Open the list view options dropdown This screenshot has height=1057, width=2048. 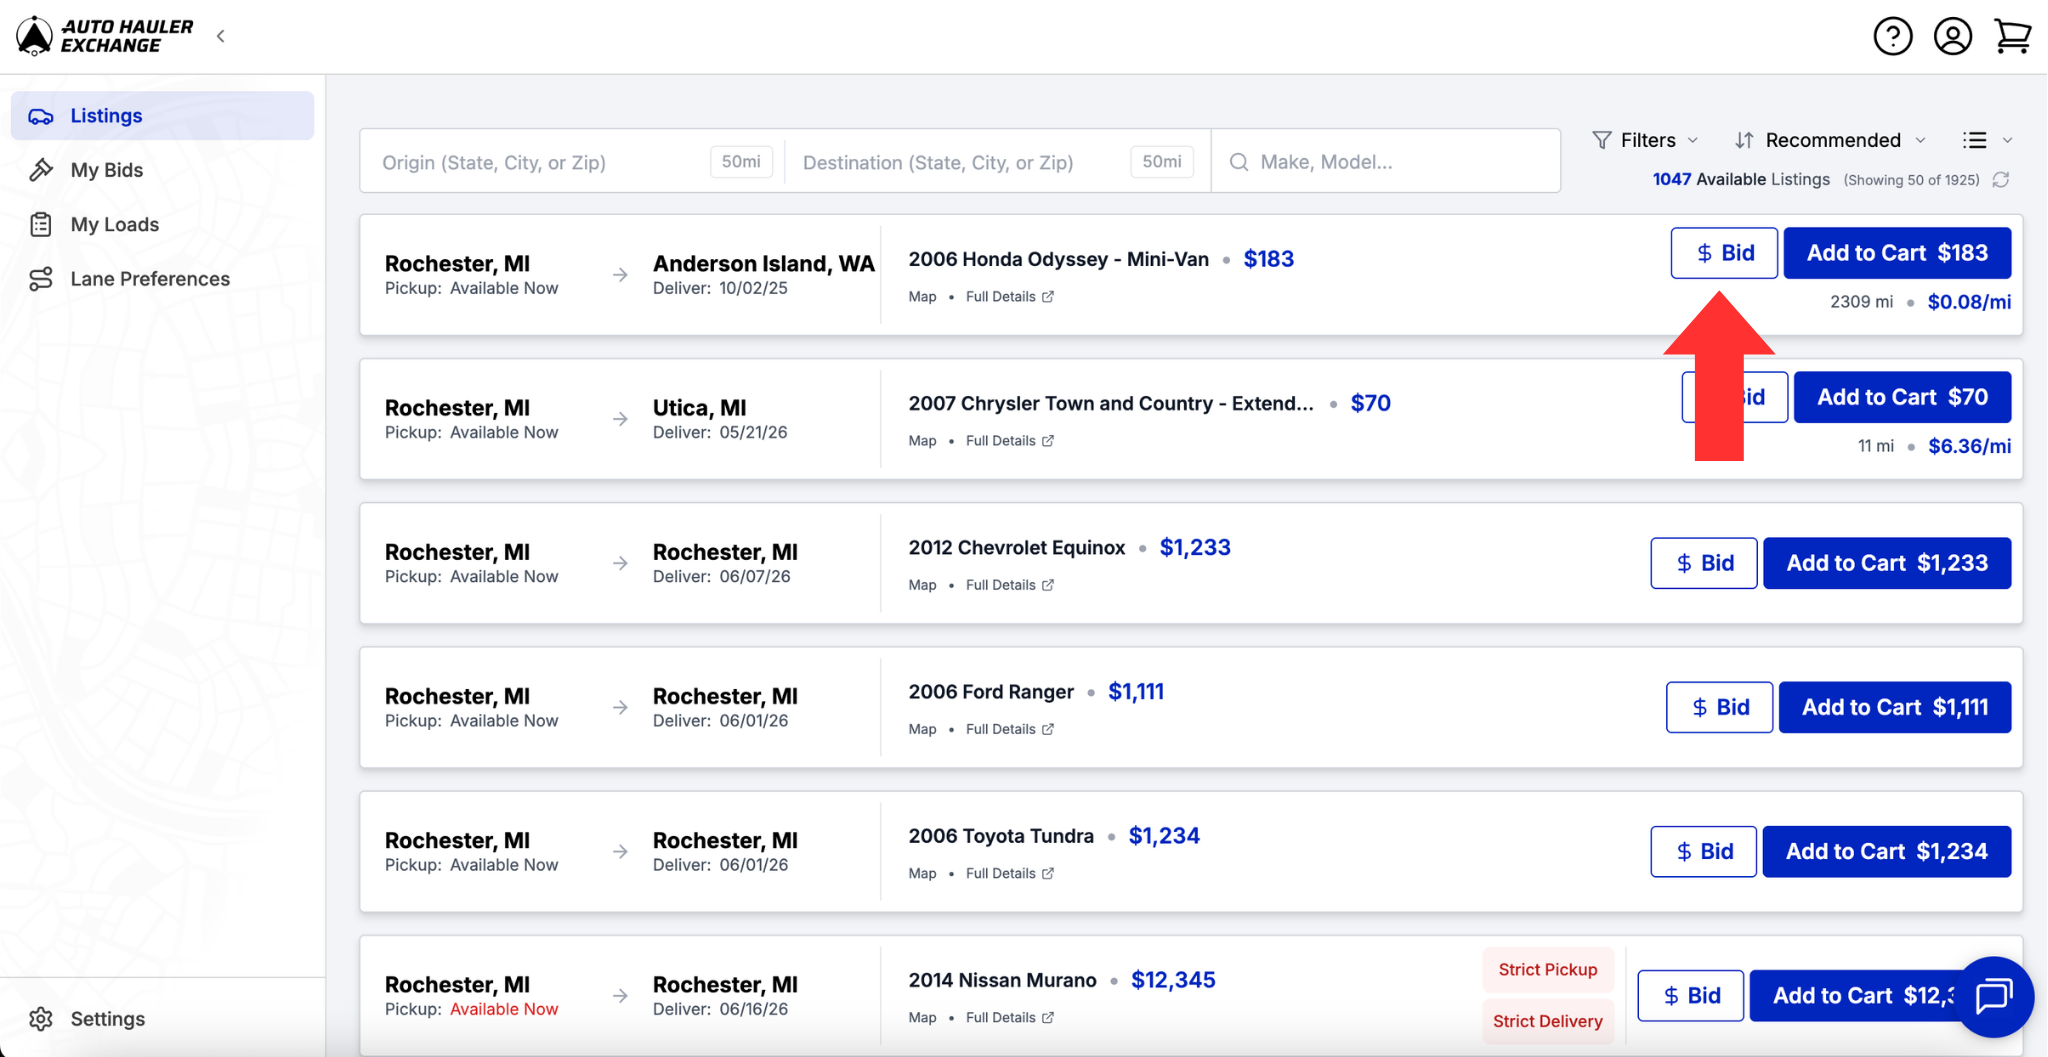pos(1988,140)
